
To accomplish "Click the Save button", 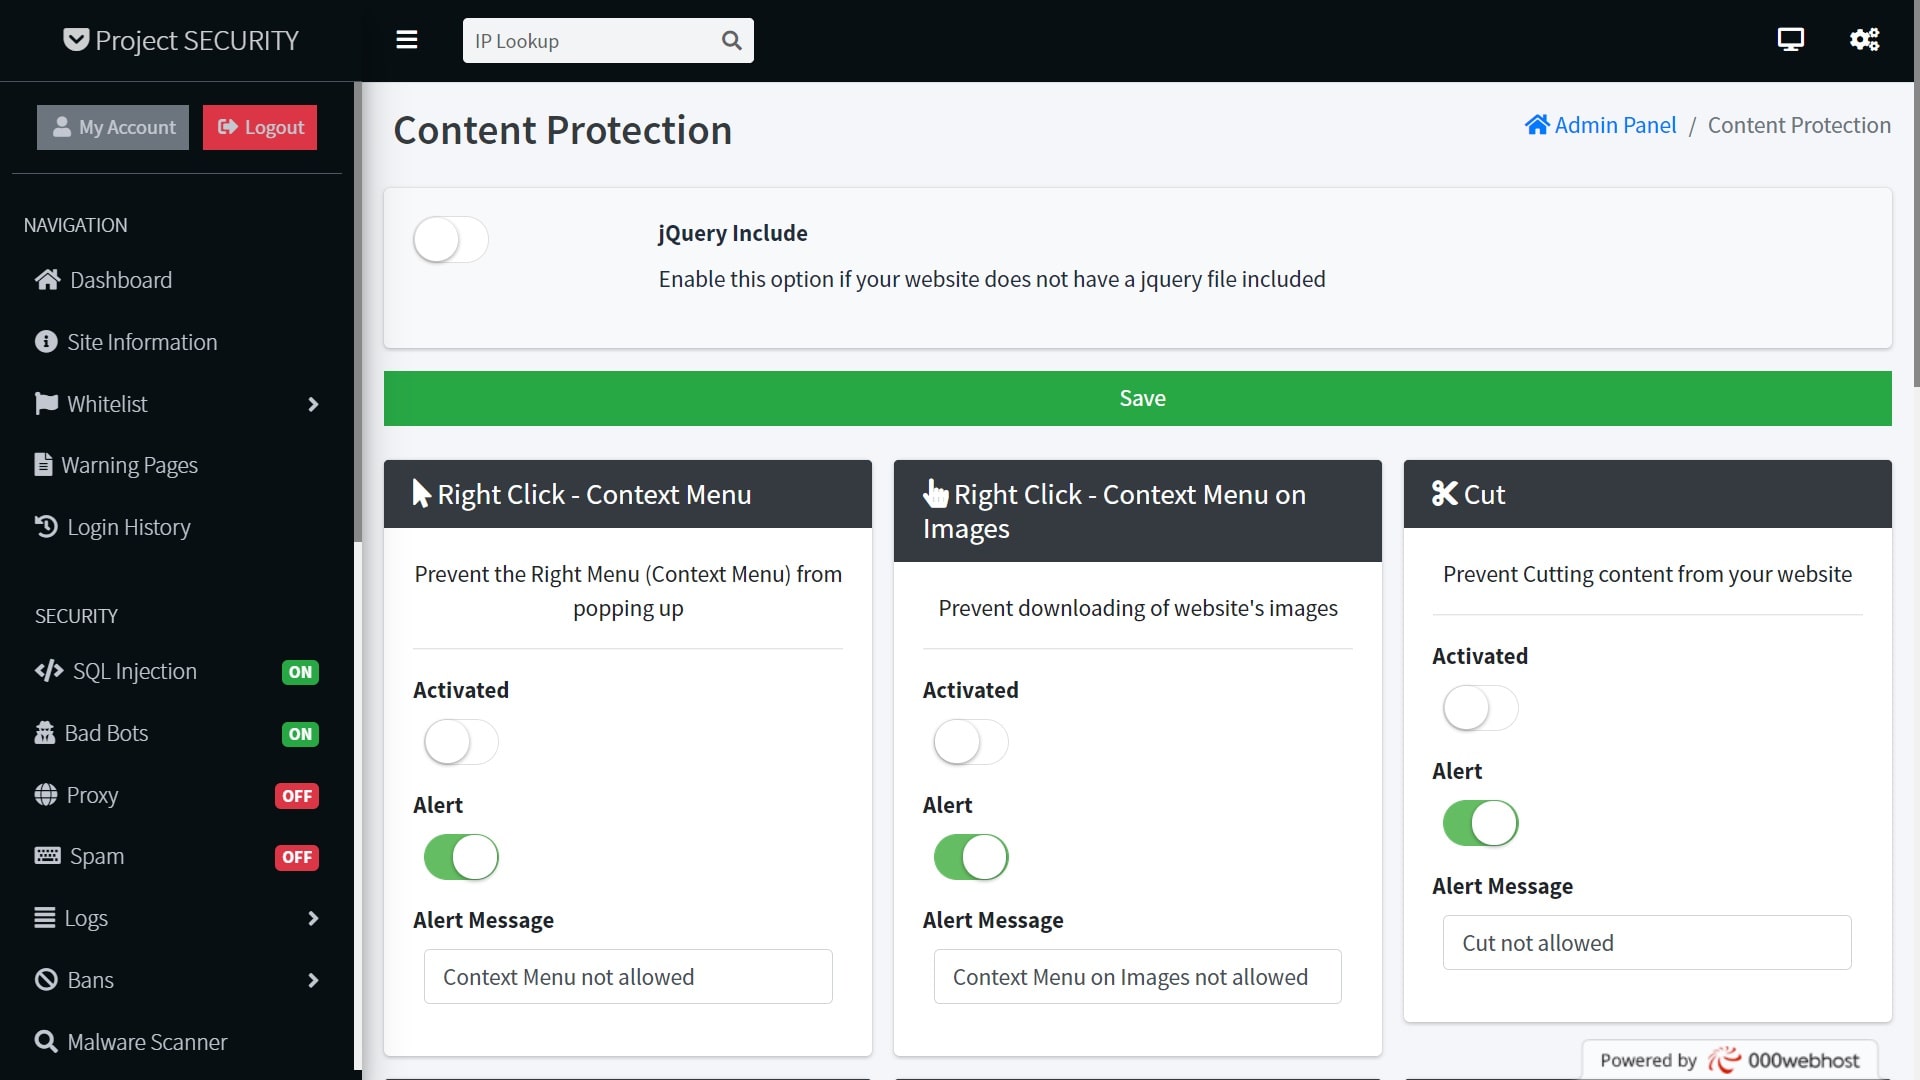I will pos(1141,397).
